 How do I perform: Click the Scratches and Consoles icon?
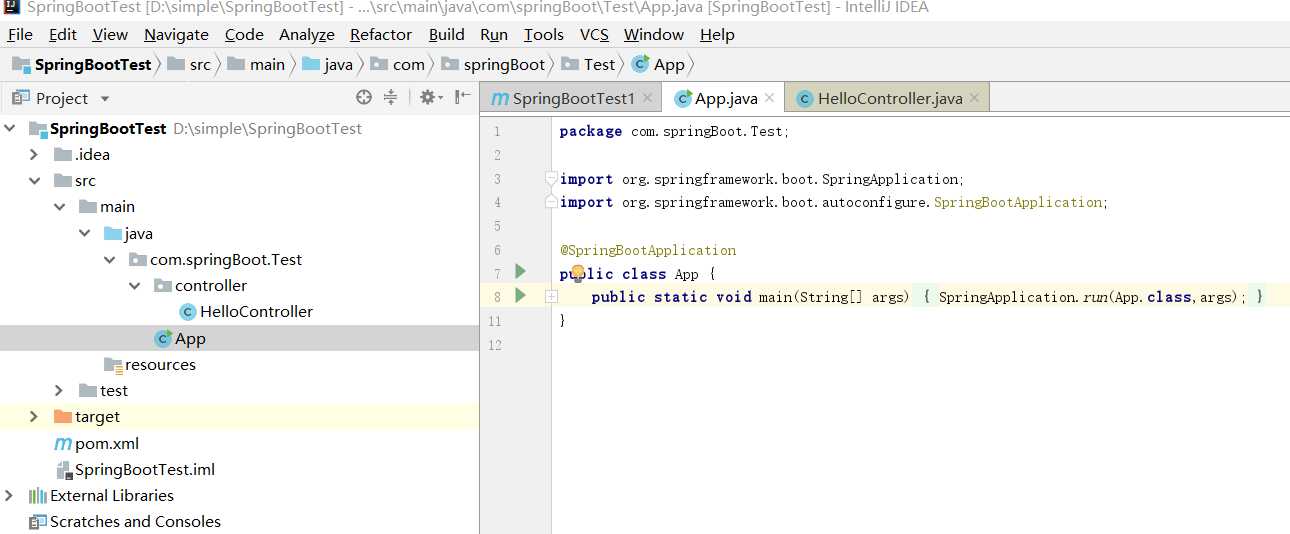point(38,521)
